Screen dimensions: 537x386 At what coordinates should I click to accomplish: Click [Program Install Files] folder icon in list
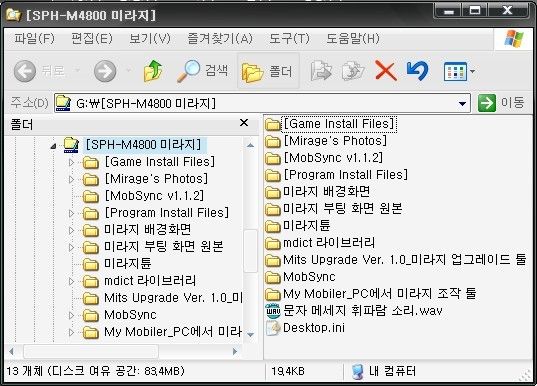point(273,175)
